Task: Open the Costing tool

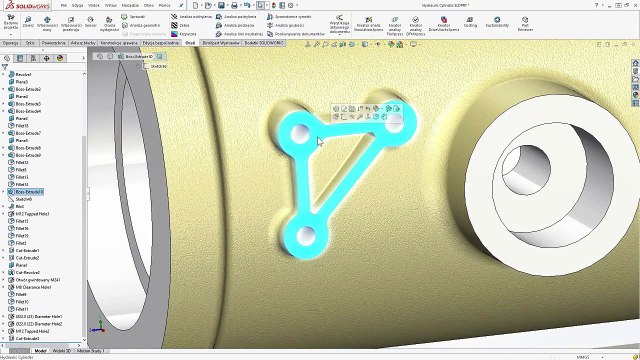Action: 470,22
